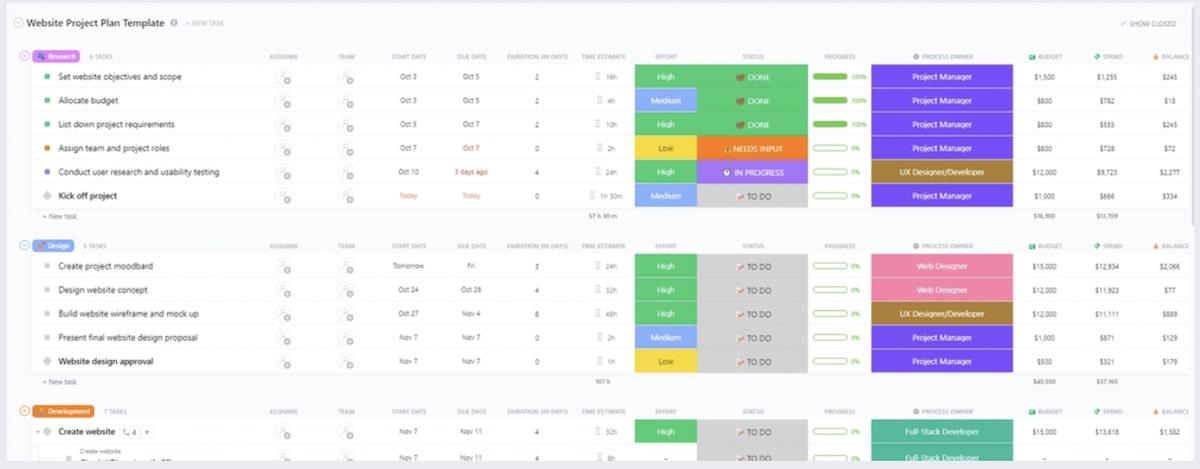Assign a person to Website design approval
This screenshot has height=469, width=1200.
click(283, 361)
